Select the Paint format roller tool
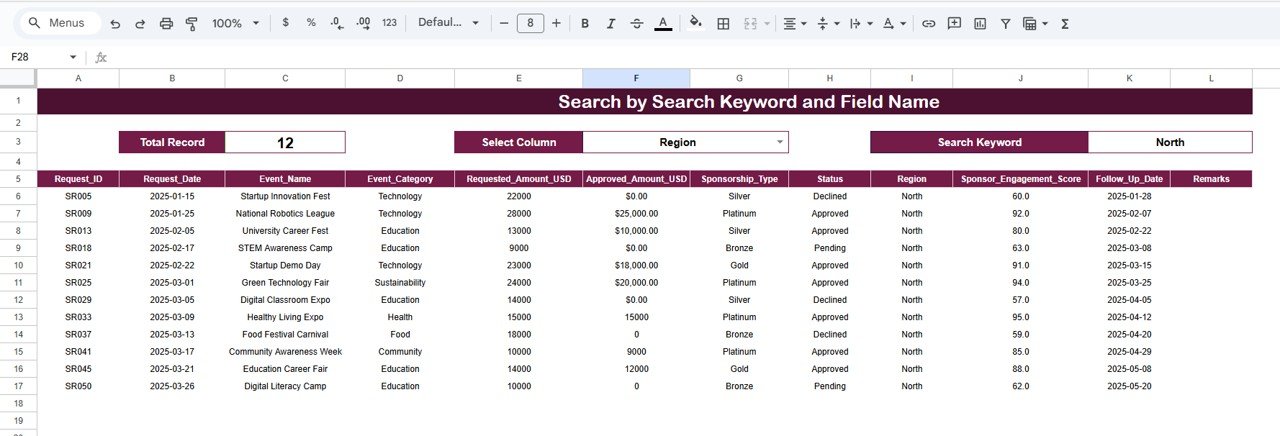 (191, 23)
